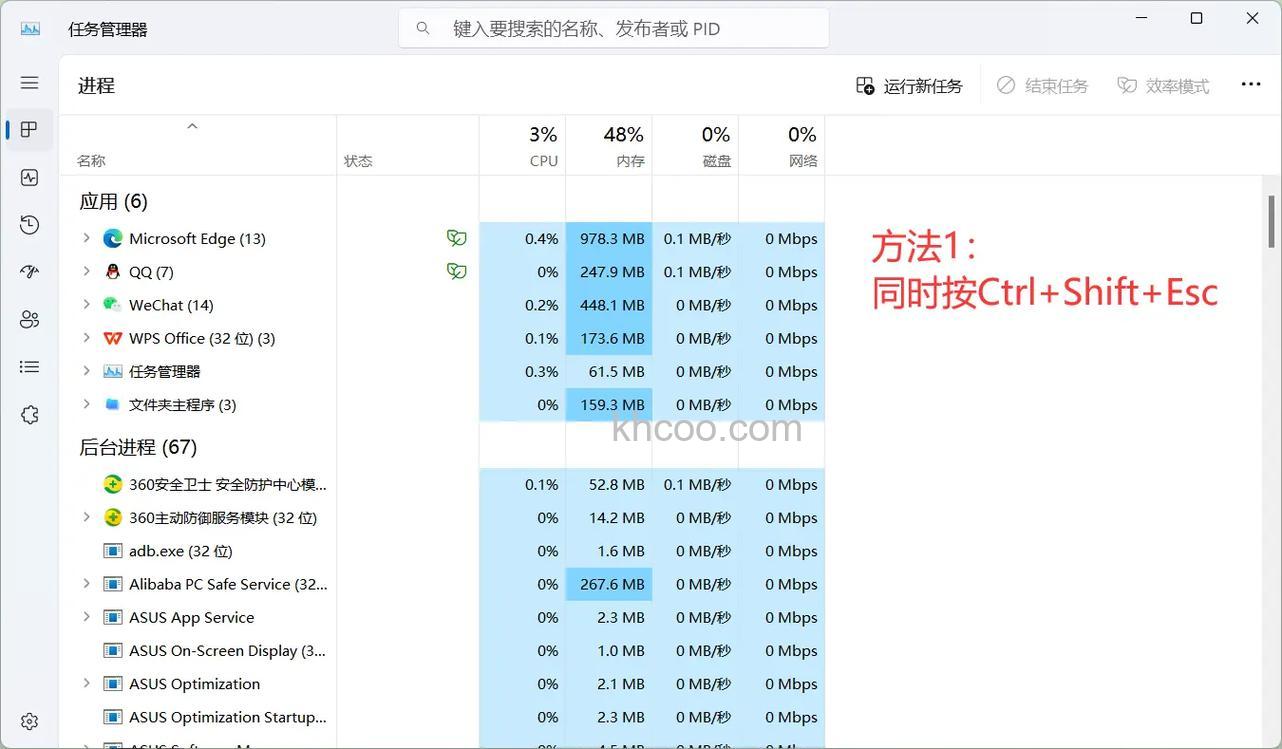
Task: Open the Users page in the sidebar
Action: (29, 318)
